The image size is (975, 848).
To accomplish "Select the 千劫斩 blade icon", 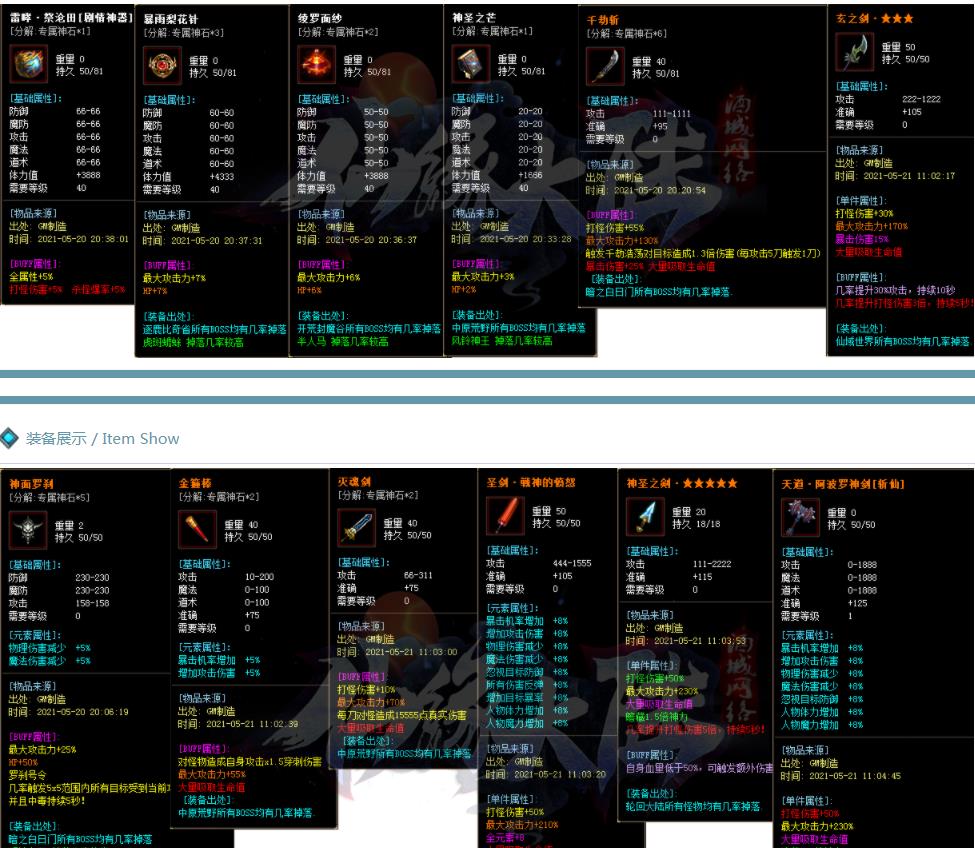I will [x=605, y=66].
